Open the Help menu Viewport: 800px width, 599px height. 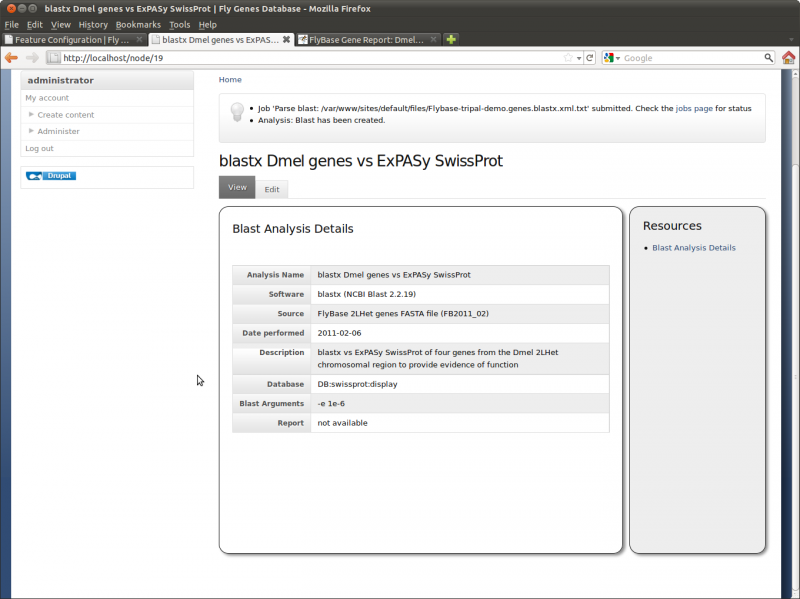coord(208,24)
